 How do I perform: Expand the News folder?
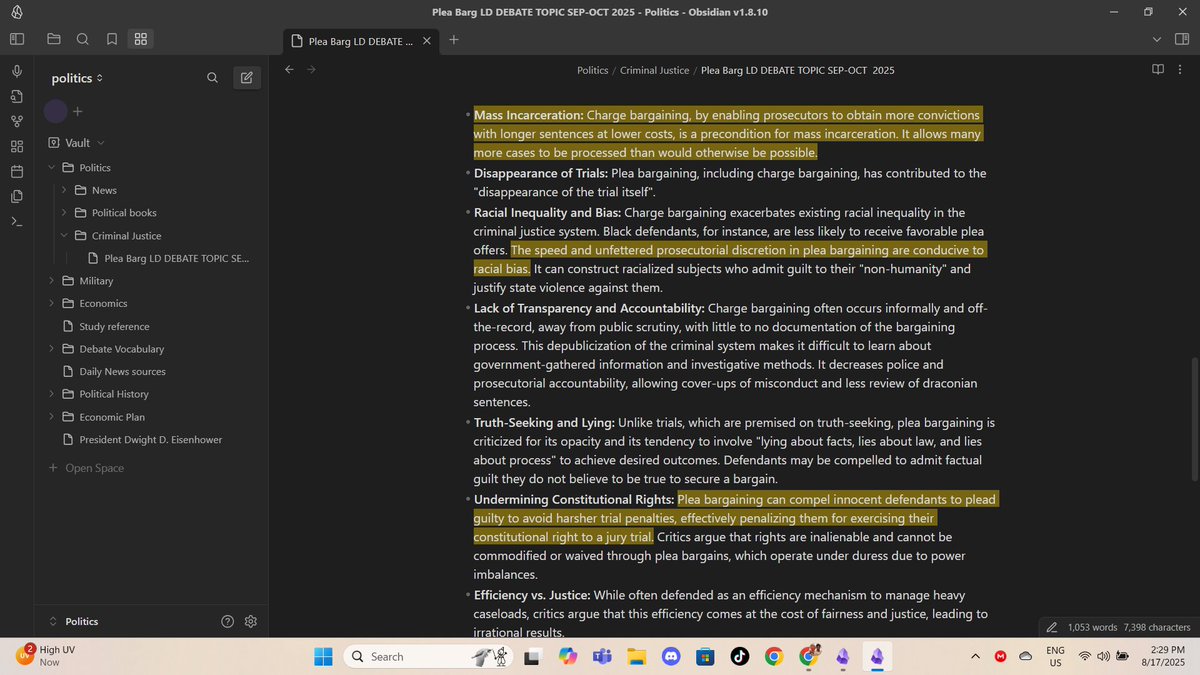point(63,190)
